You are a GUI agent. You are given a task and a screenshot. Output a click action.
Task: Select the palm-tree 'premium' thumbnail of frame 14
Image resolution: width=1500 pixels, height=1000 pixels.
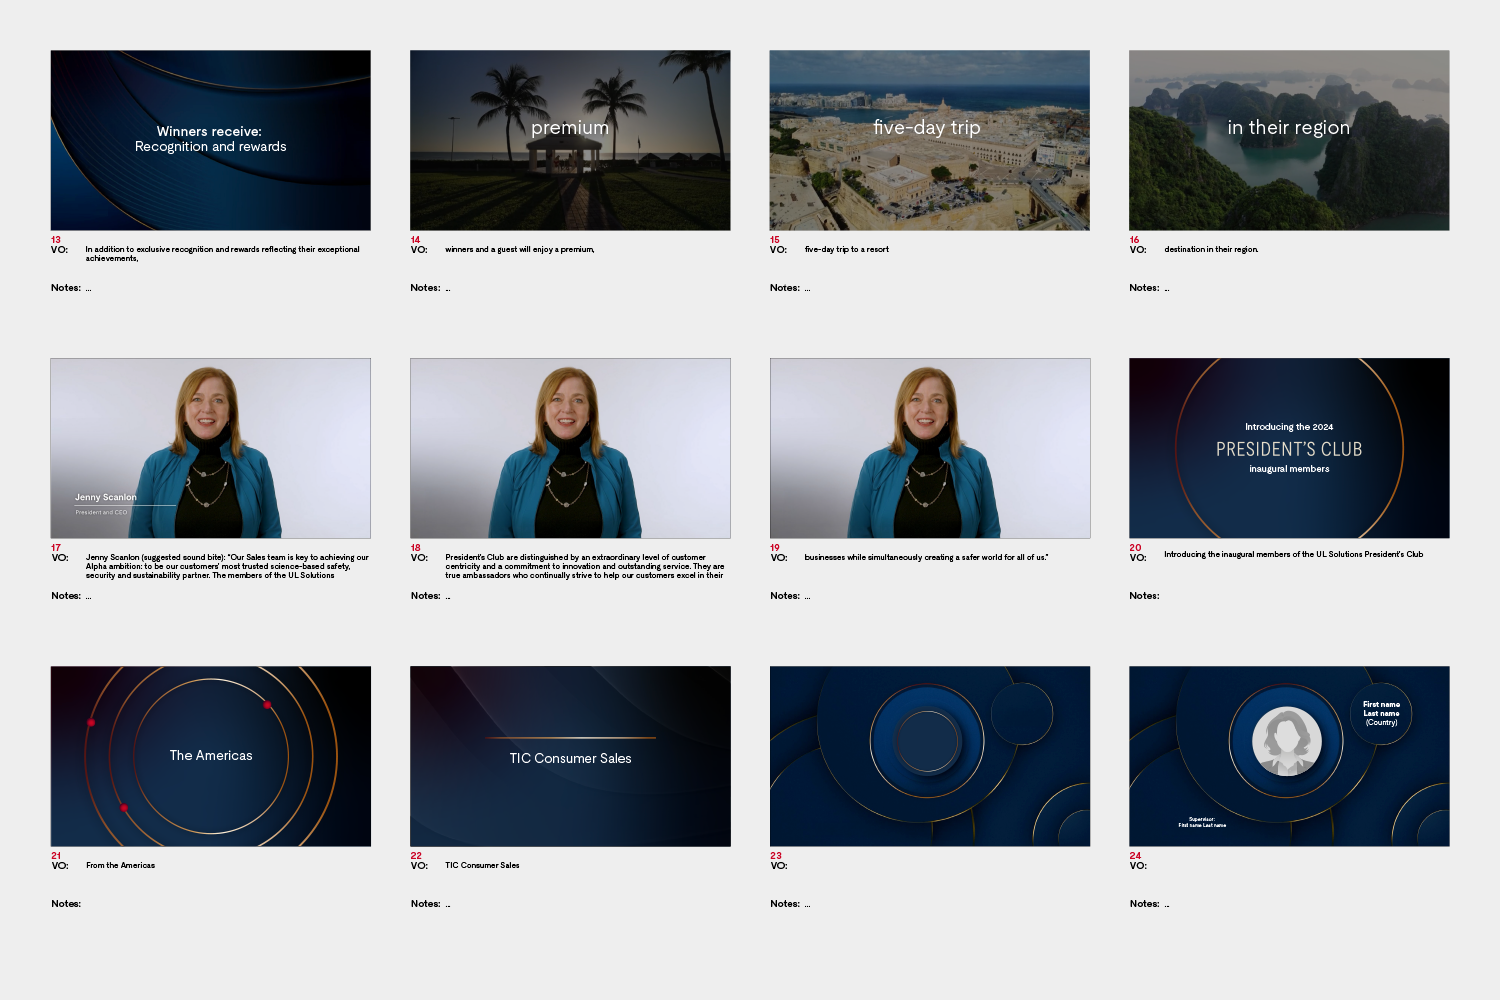tap(570, 140)
